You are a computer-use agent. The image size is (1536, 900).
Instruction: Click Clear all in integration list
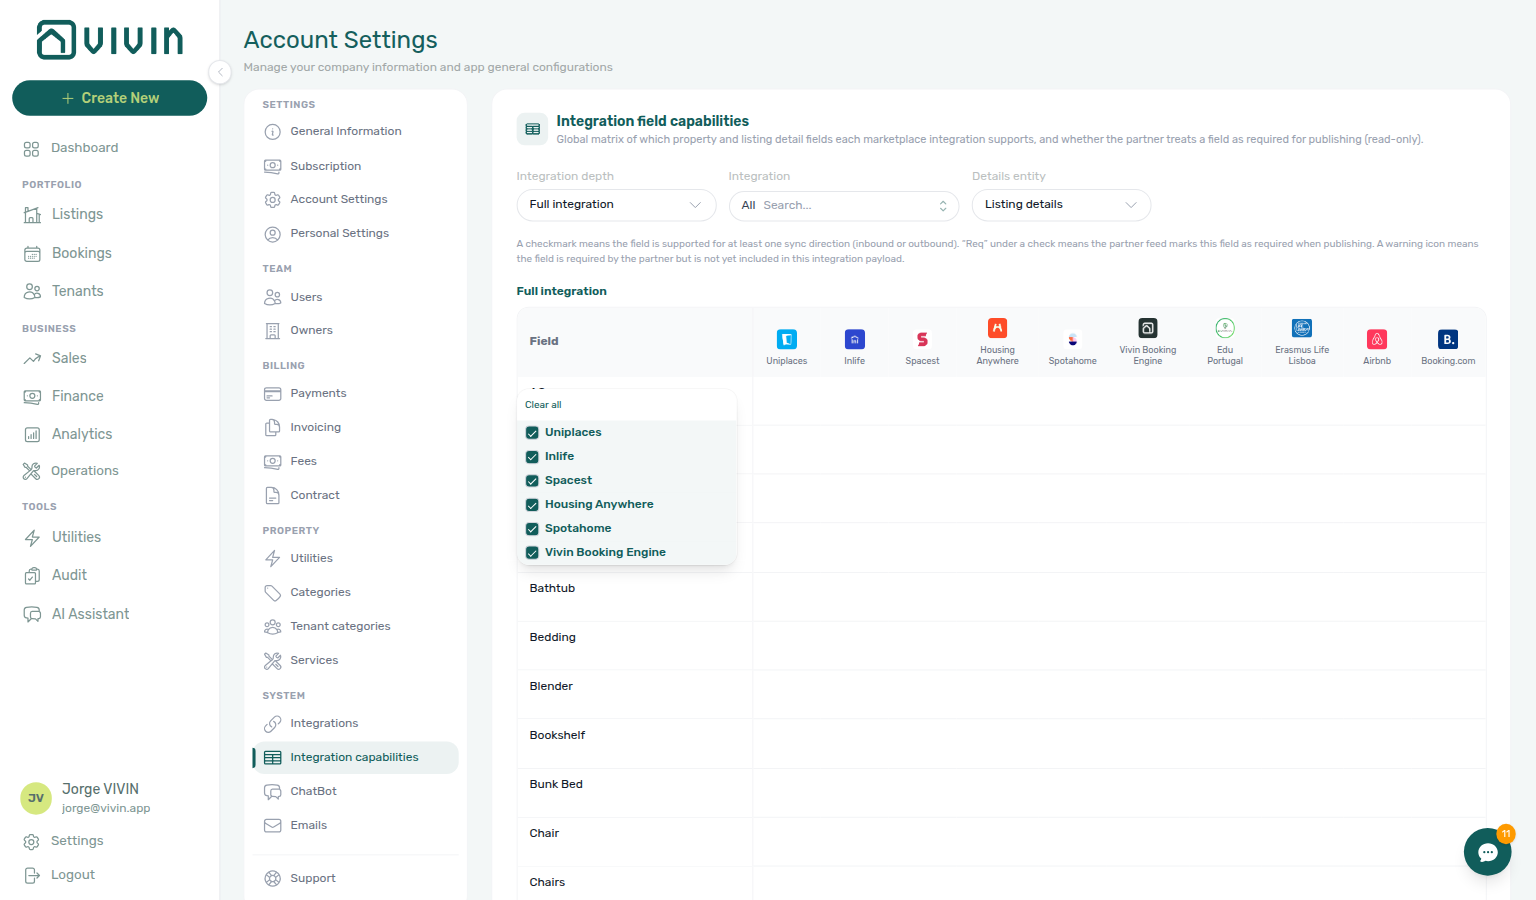point(543,405)
